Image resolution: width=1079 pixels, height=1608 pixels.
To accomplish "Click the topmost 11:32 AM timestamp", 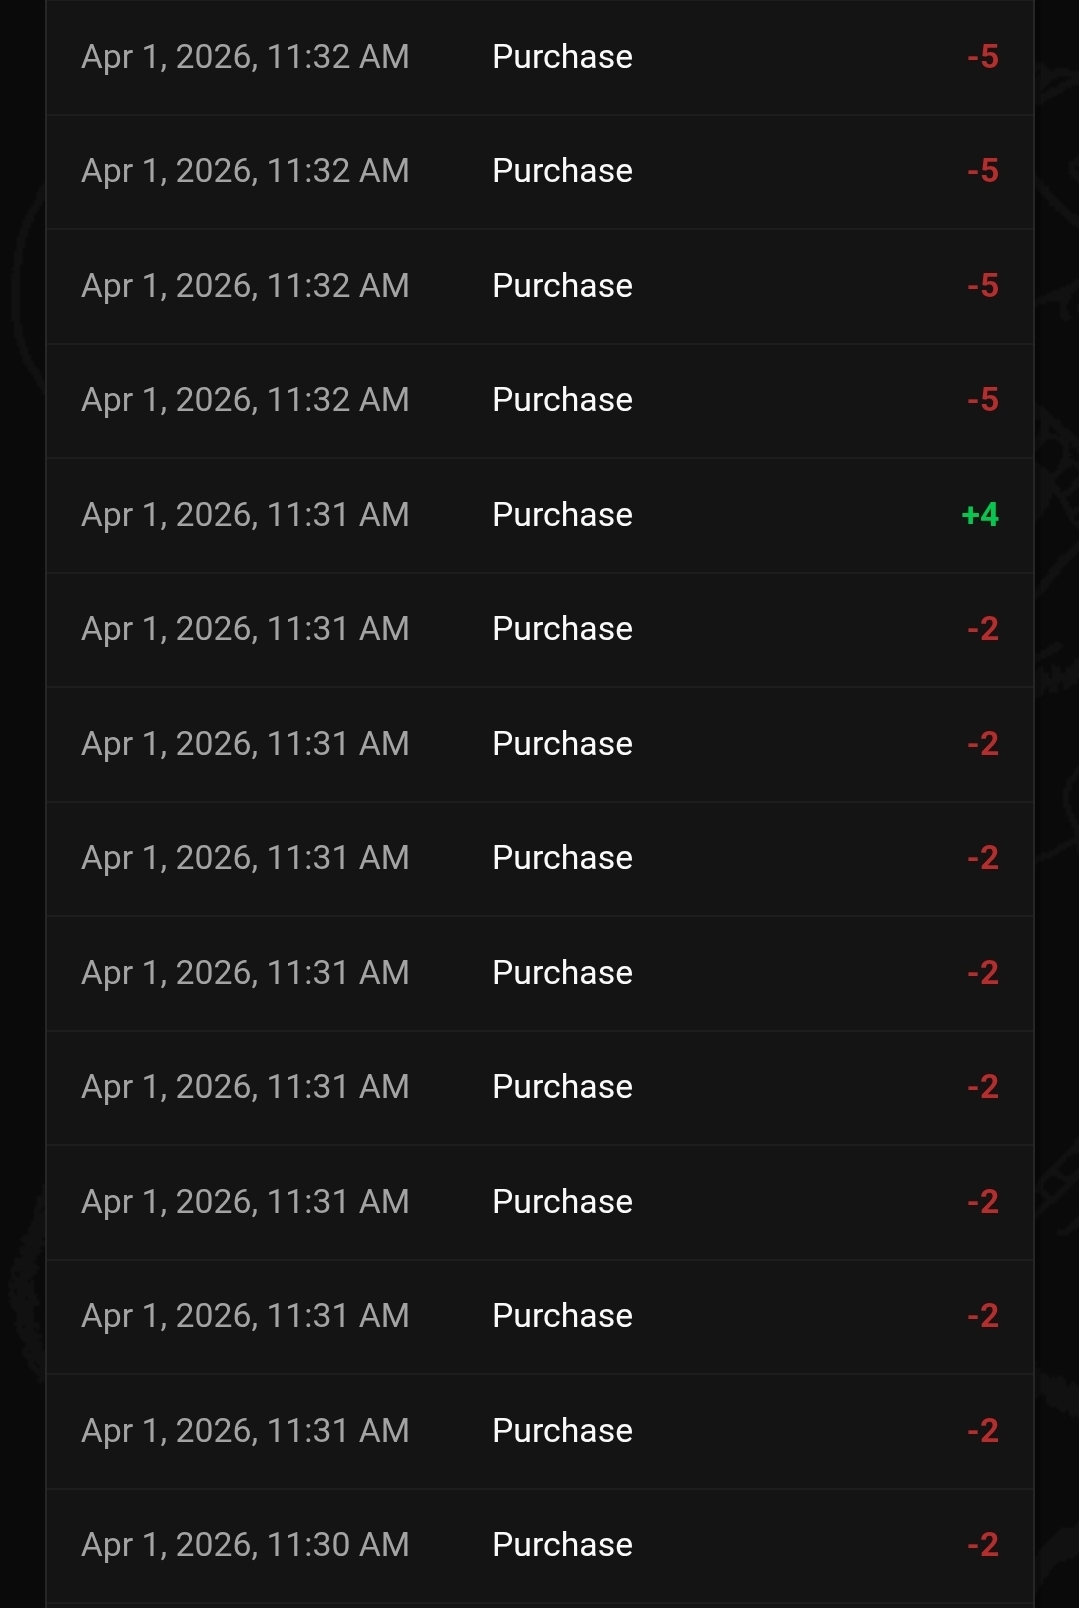I will tap(245, 57).
